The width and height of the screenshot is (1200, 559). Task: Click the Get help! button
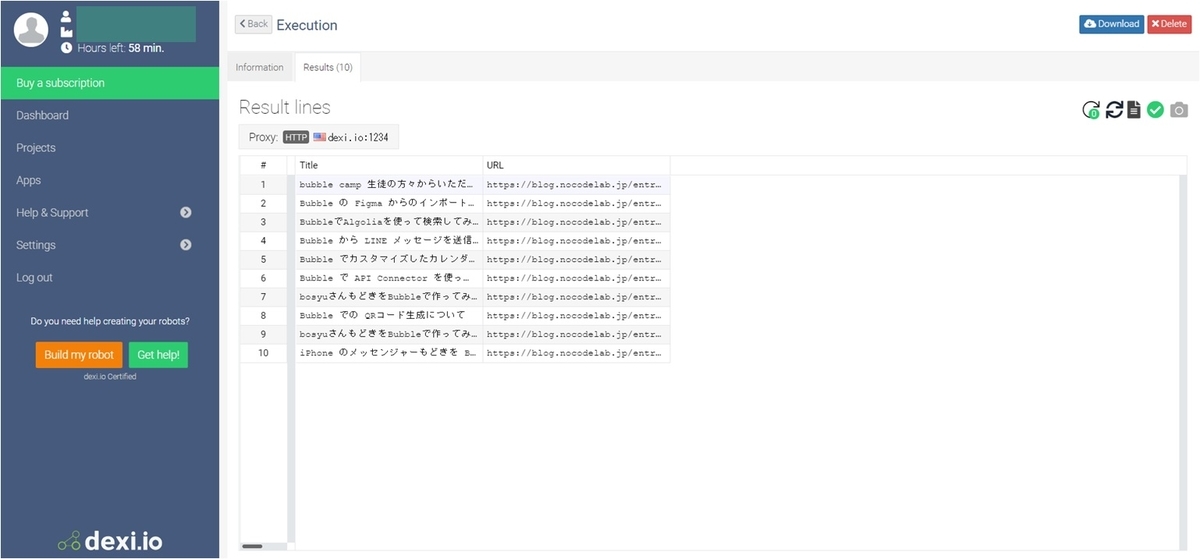click(158, 355)
